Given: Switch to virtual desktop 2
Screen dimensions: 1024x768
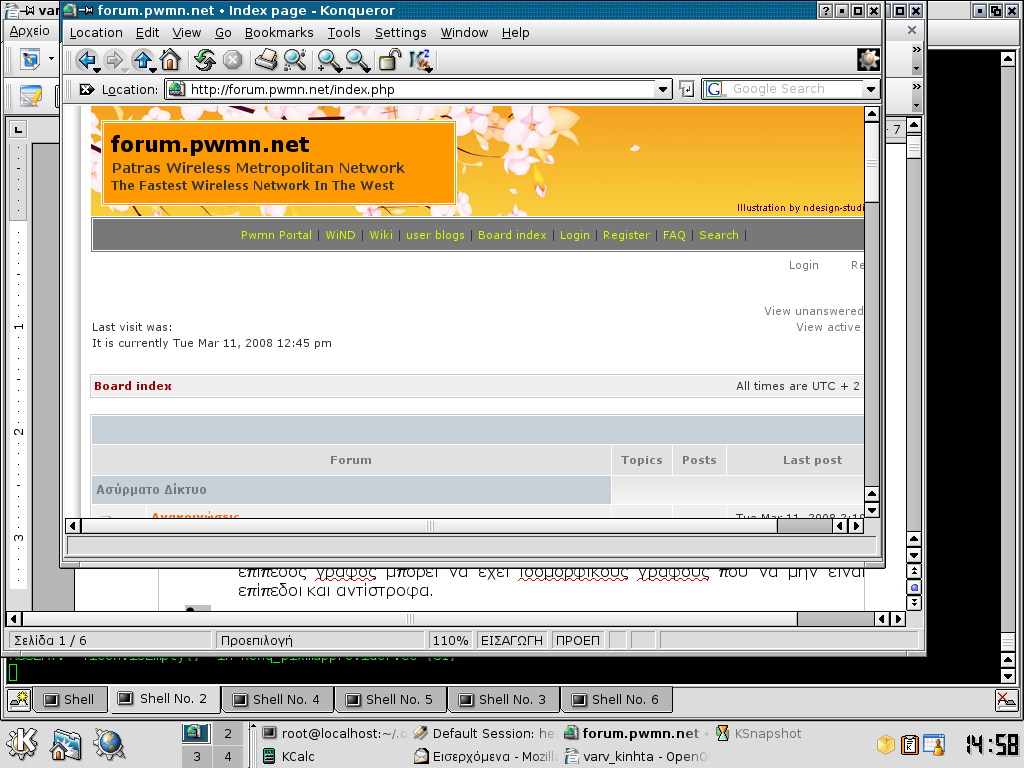Looking at the screenshot, I should tap(228, 734).
